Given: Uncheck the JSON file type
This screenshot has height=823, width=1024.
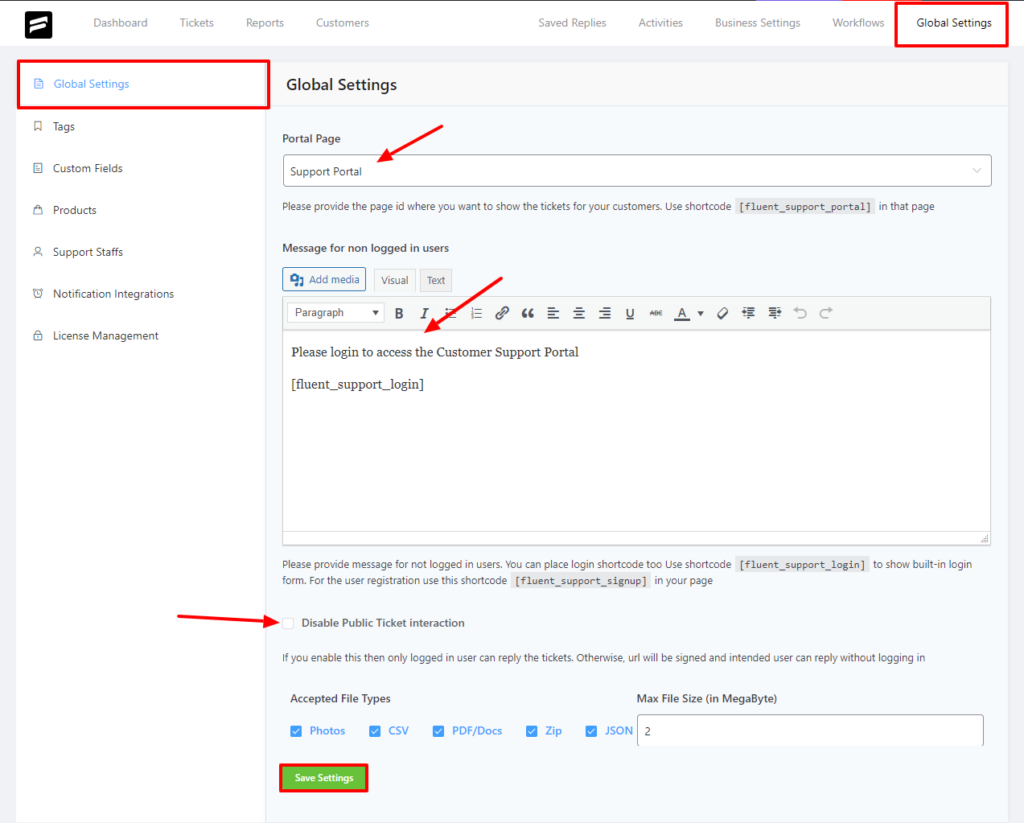Looking at the screenshot, I should 591,731.
